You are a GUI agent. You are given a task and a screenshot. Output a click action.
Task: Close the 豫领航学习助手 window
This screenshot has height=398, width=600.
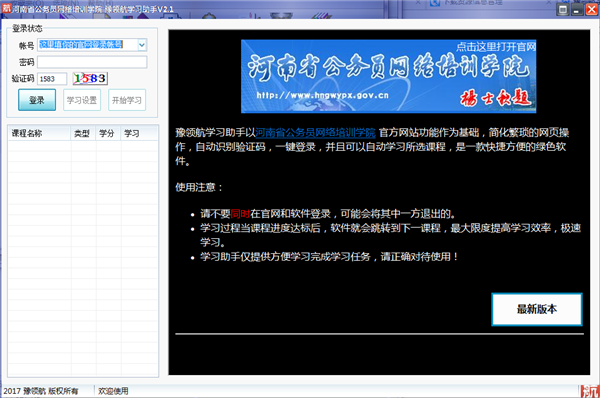[591, 9]
